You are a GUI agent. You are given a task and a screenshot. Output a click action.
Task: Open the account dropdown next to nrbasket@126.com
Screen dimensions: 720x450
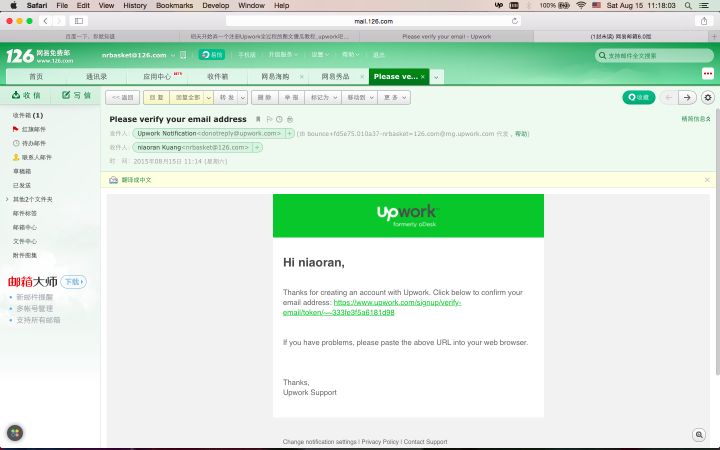point(173,55)
